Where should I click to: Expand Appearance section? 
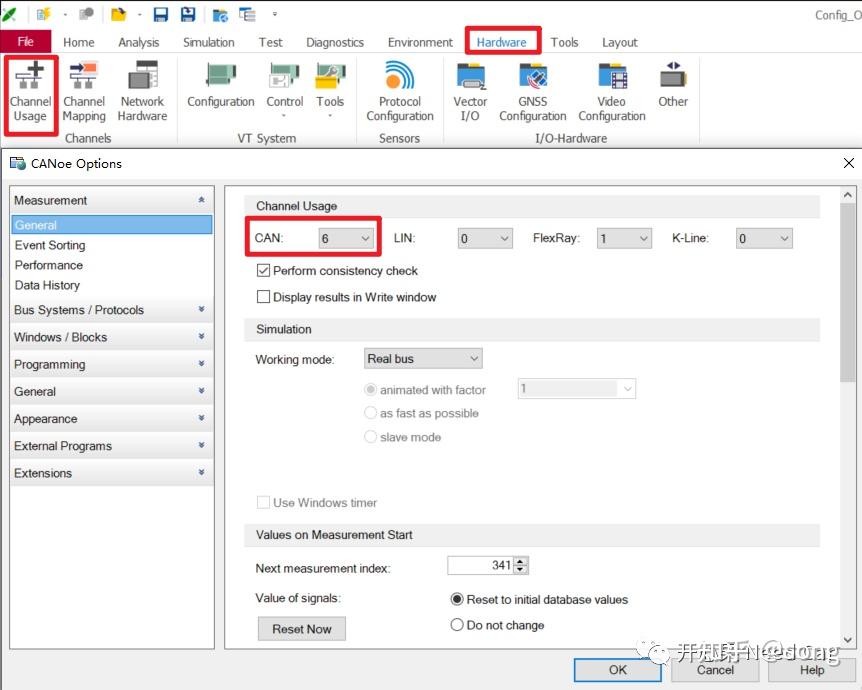(201, 418)
